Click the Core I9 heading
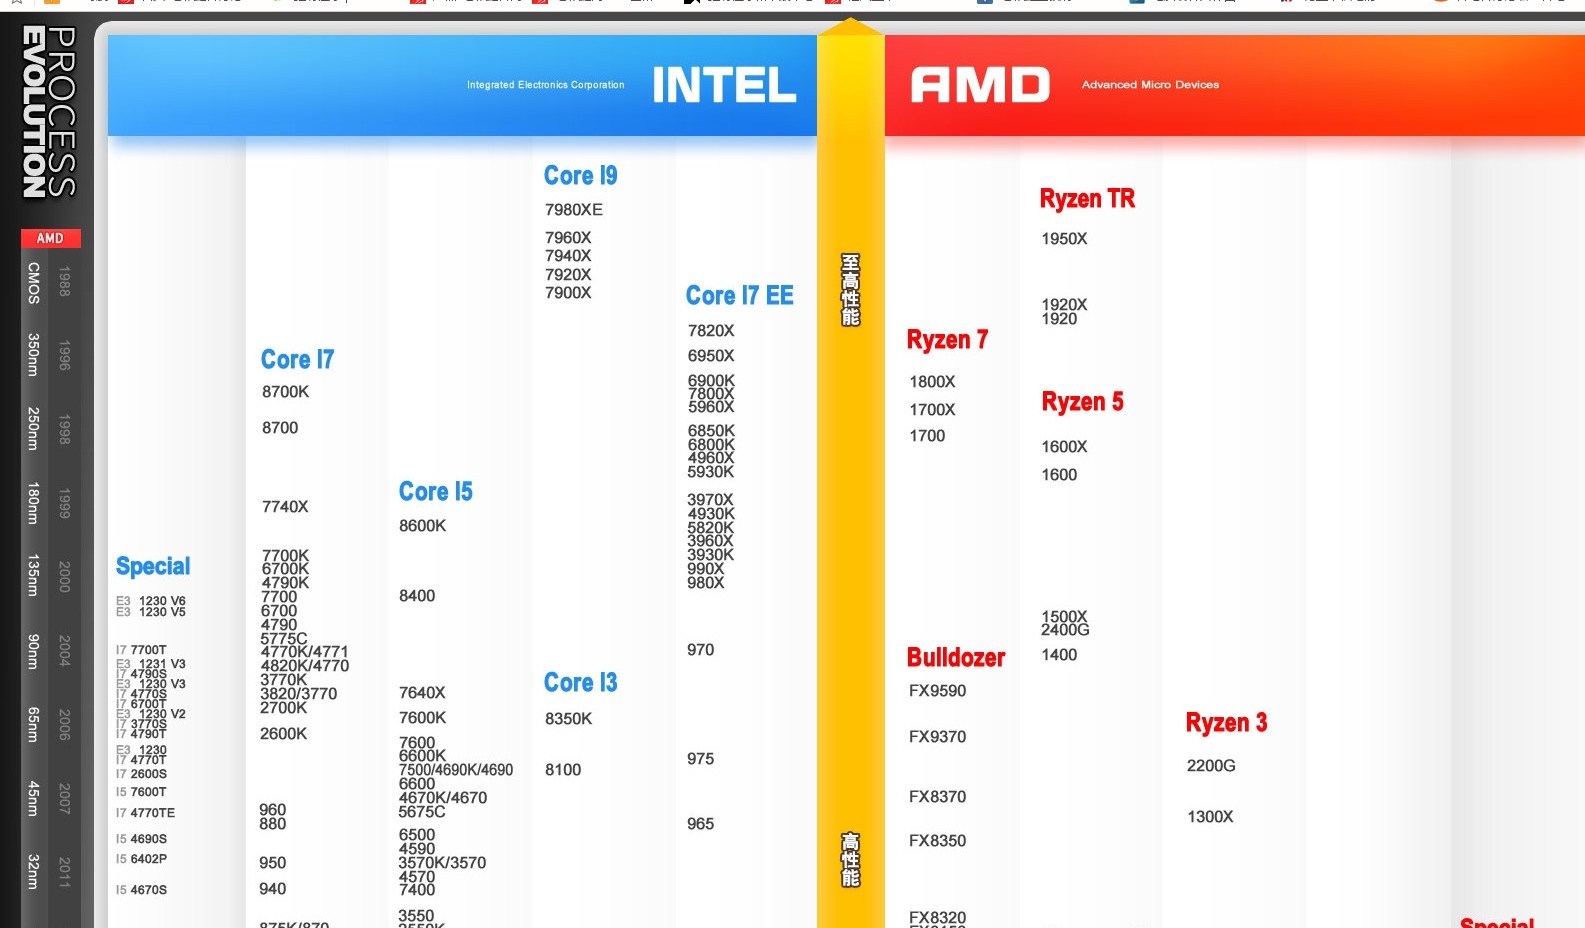 point(580,175)
